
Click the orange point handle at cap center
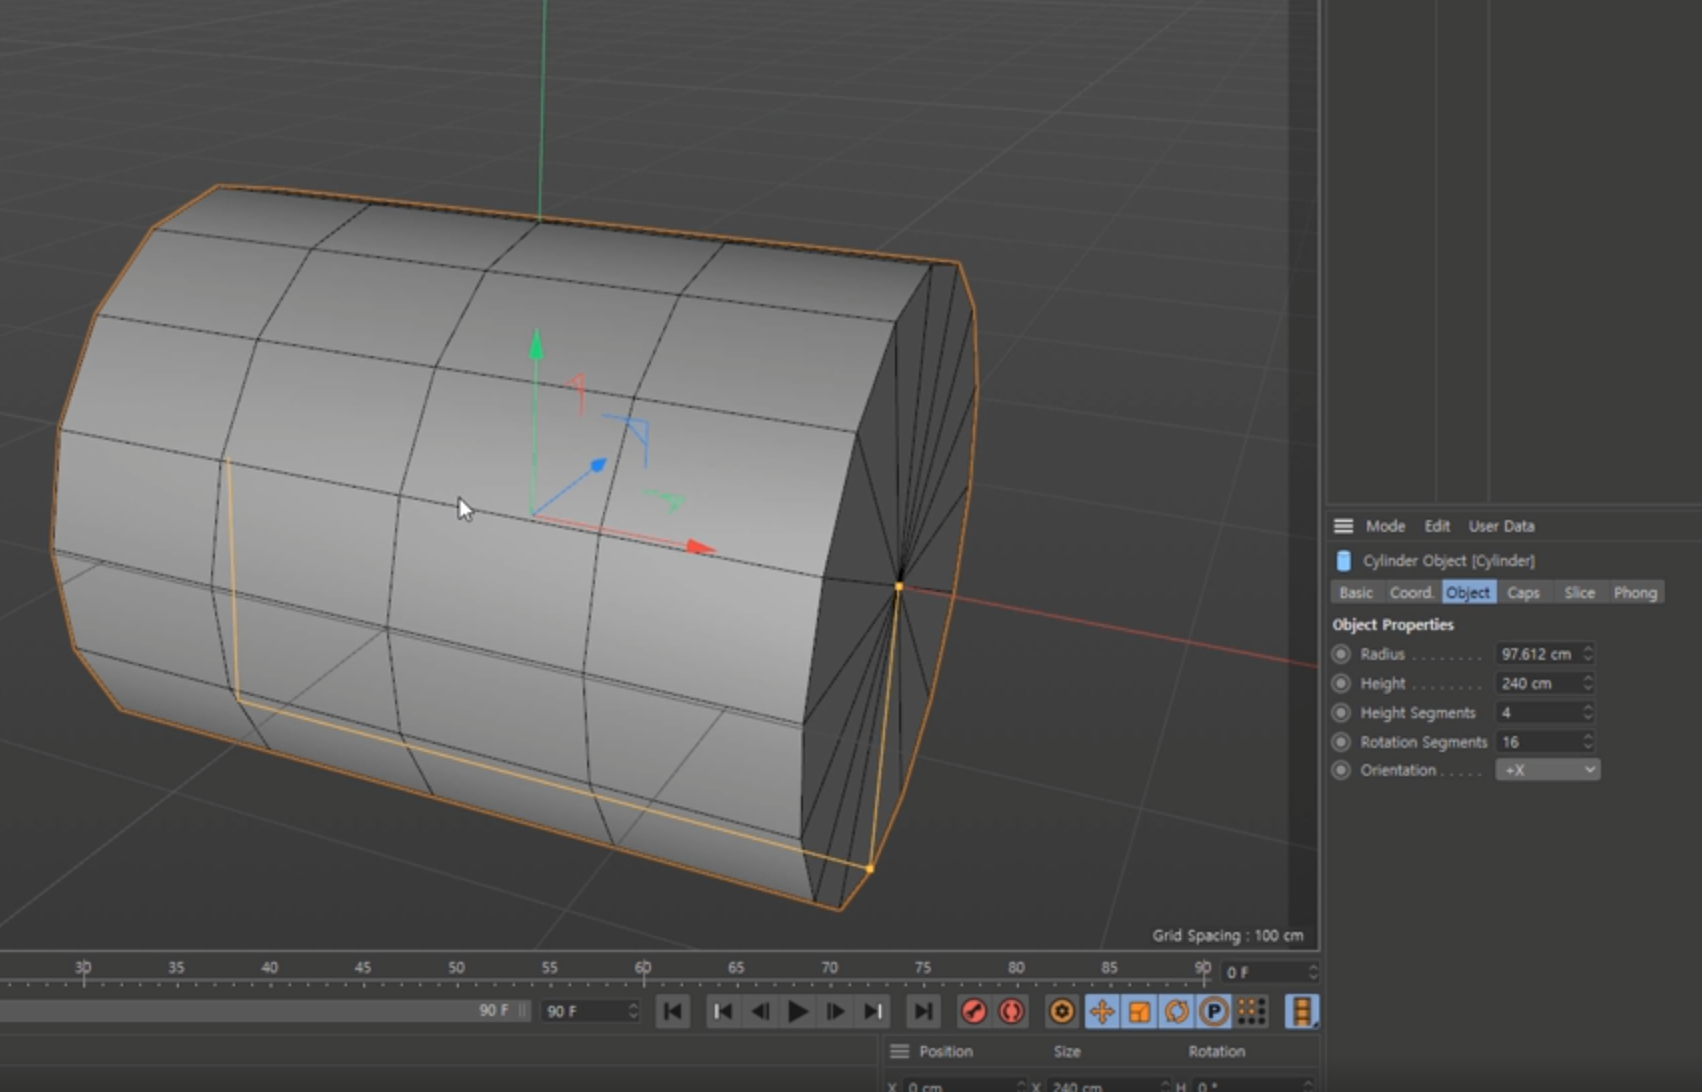pos(898,587)
